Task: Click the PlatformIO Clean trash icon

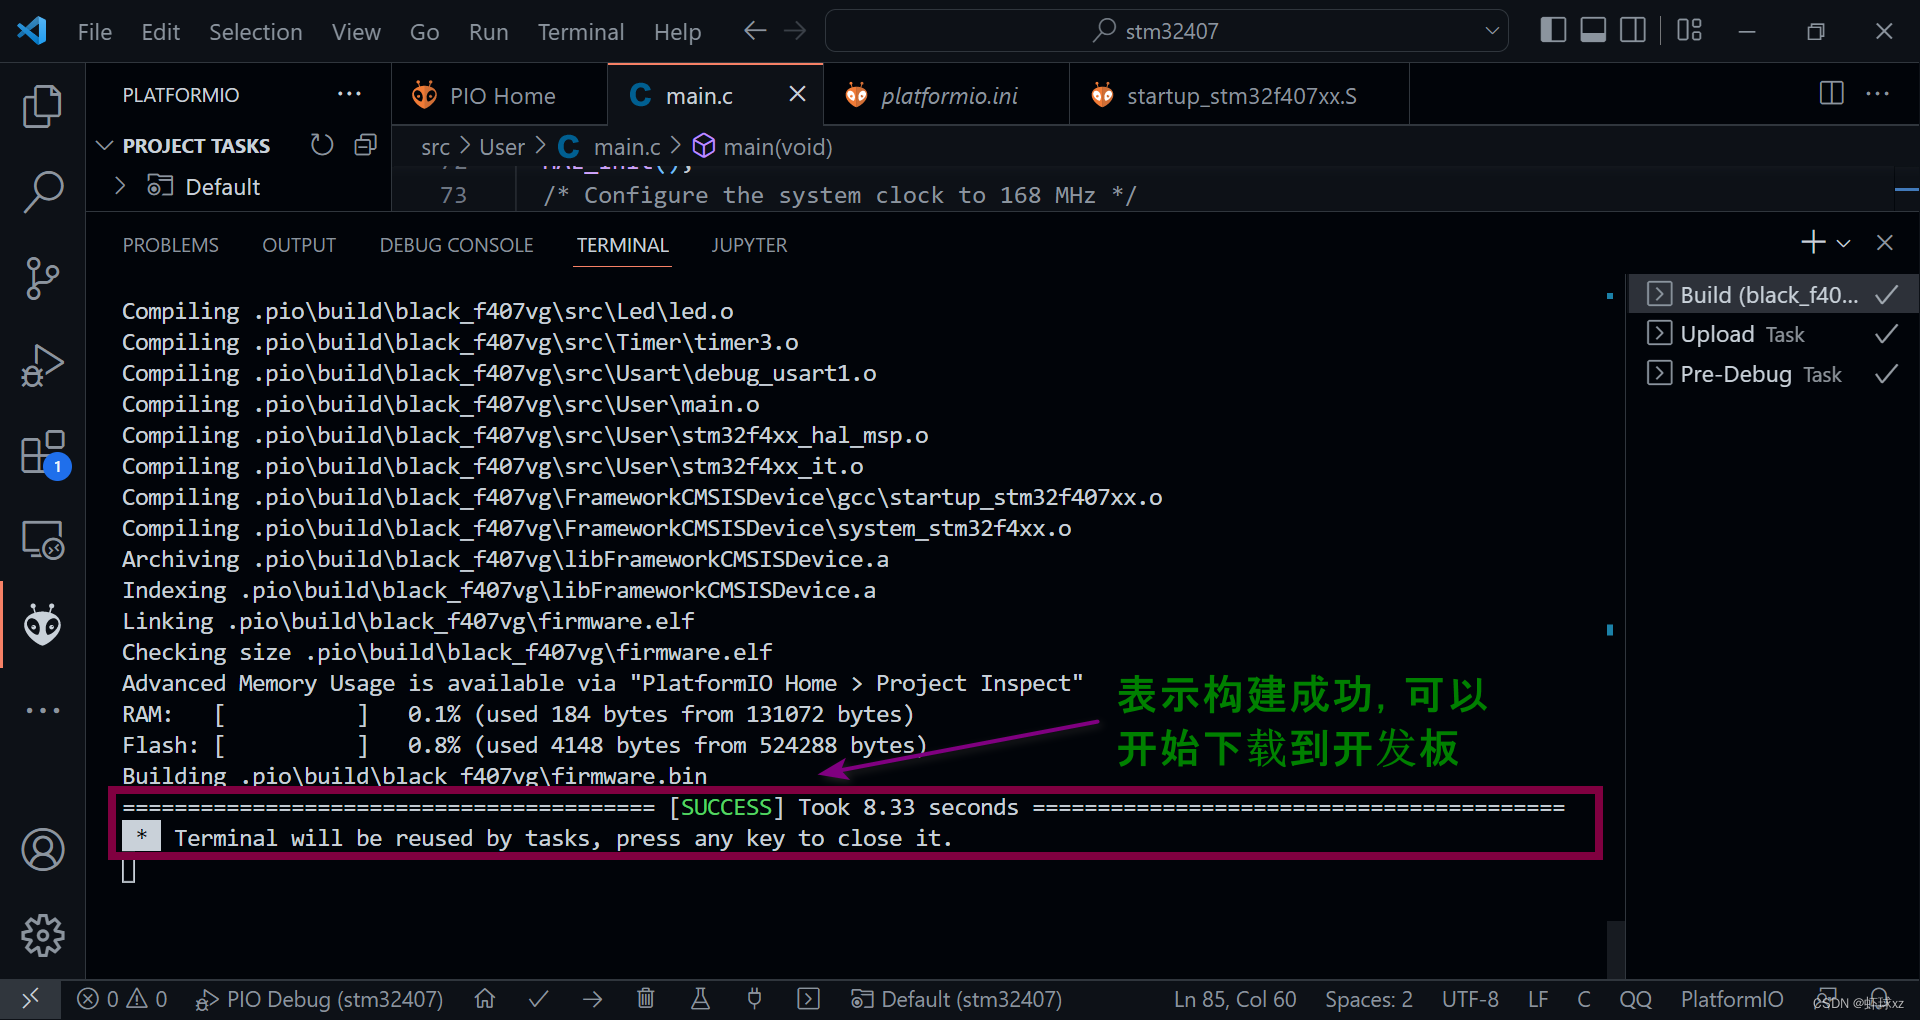Action: (646, 999)
